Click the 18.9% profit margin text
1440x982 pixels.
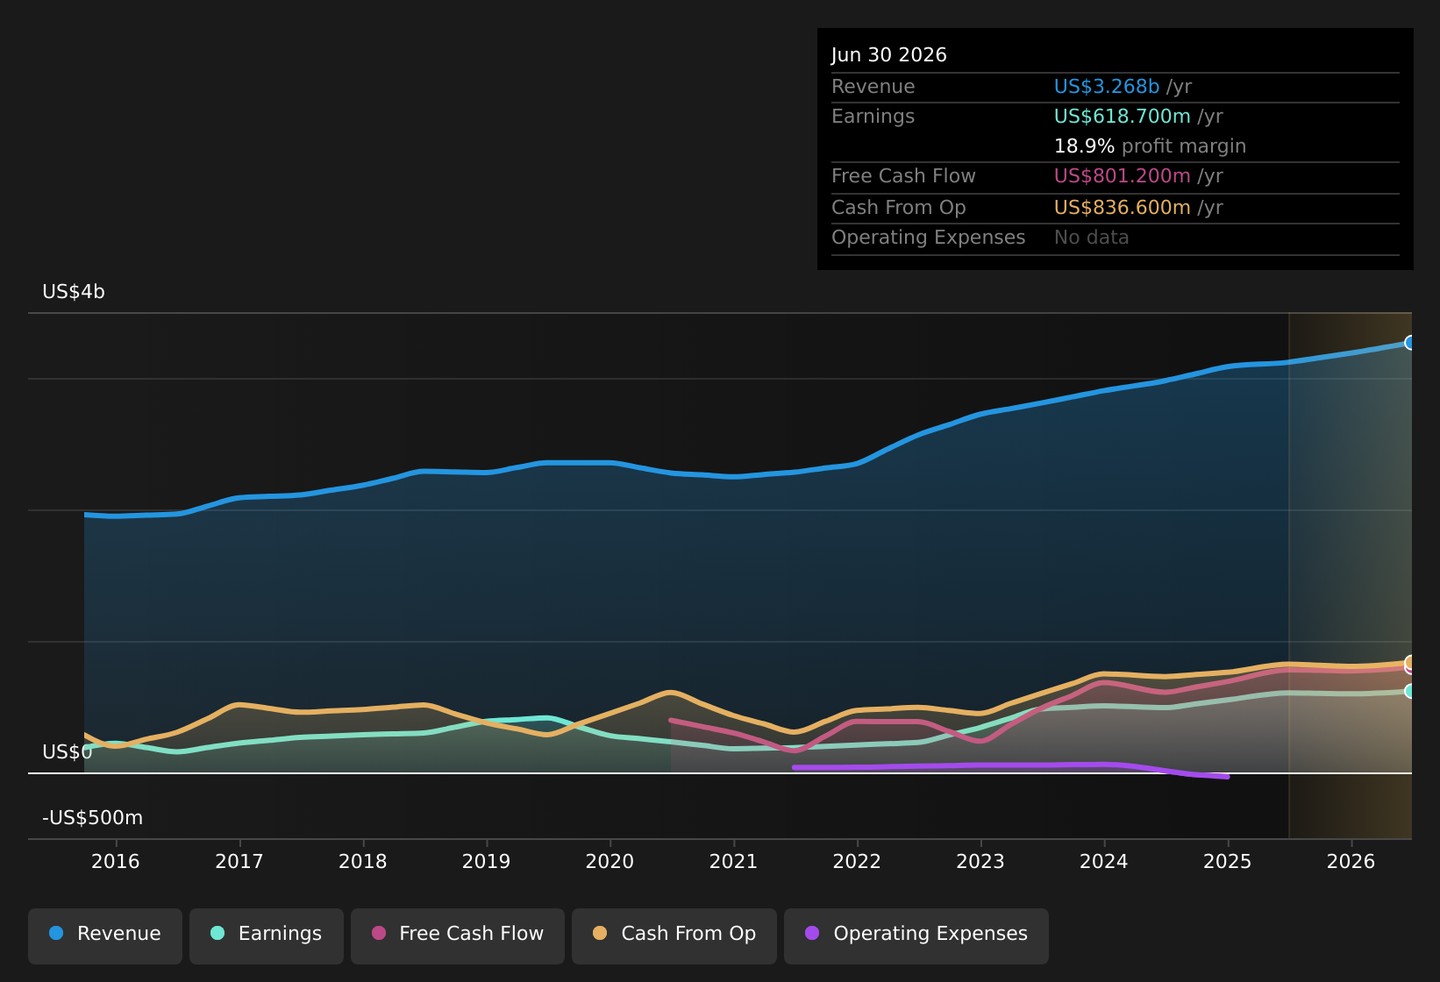1150,146
